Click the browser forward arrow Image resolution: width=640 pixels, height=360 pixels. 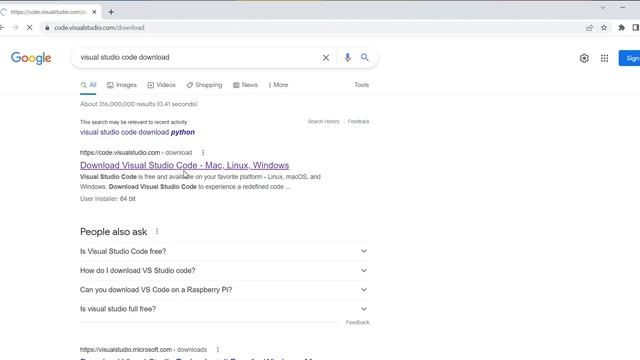tap(16, 28)
